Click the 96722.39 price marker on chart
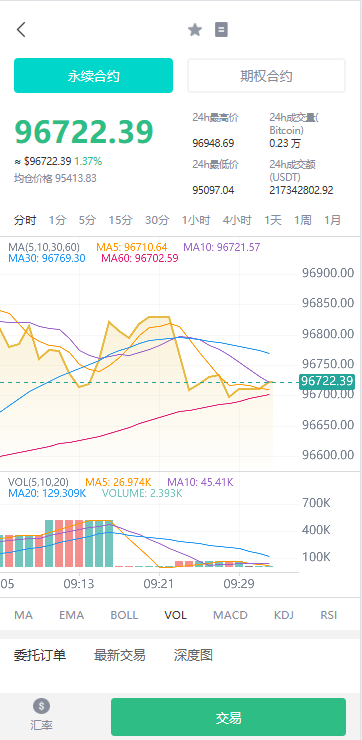This screenshot has height=740, width=362. click(x=327, y=381)
